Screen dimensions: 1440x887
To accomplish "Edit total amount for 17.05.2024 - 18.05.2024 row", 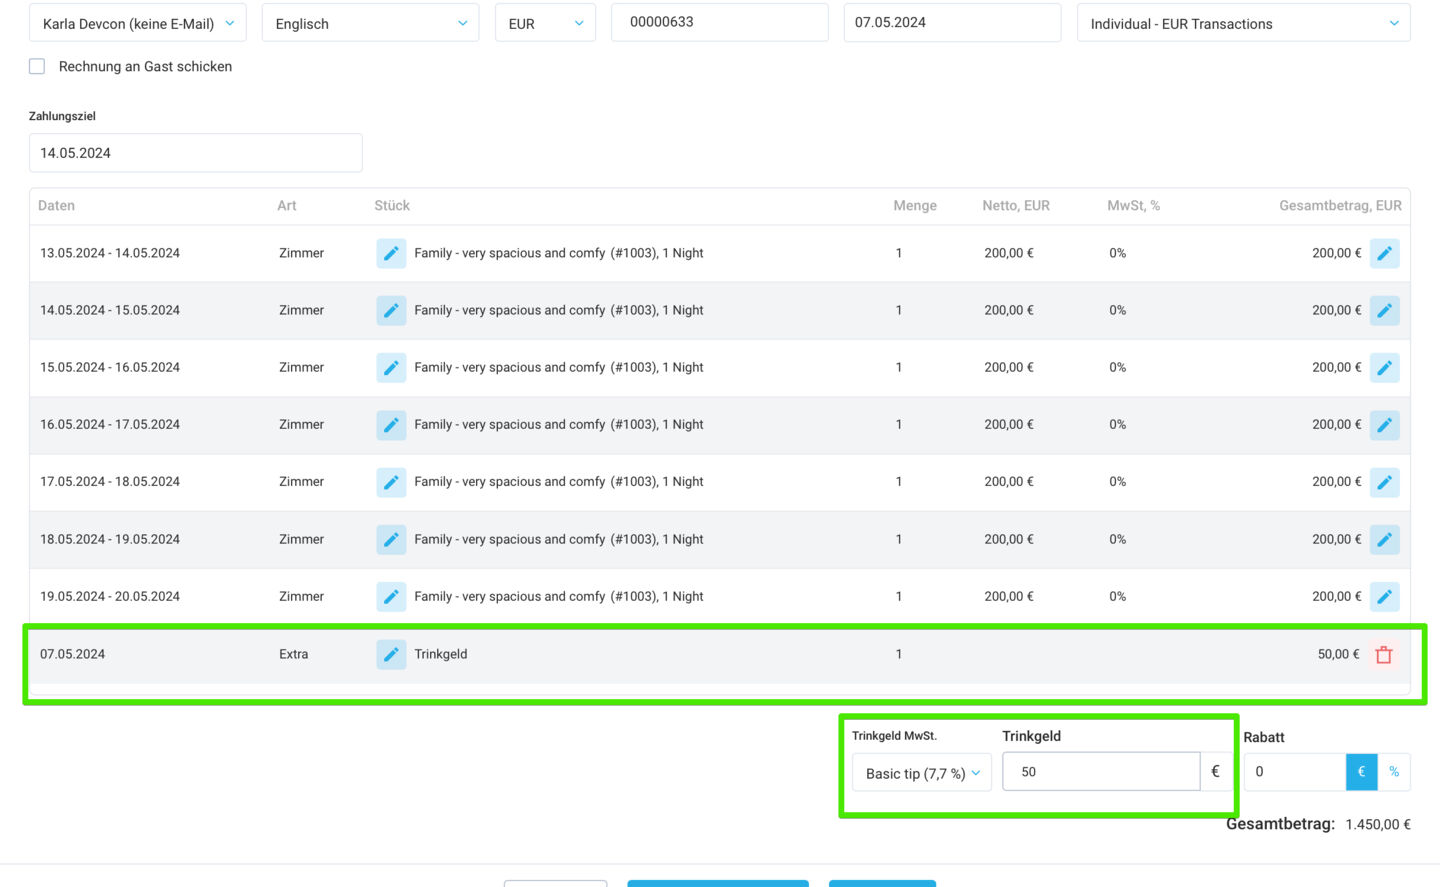I will (x=1384, y=482).
